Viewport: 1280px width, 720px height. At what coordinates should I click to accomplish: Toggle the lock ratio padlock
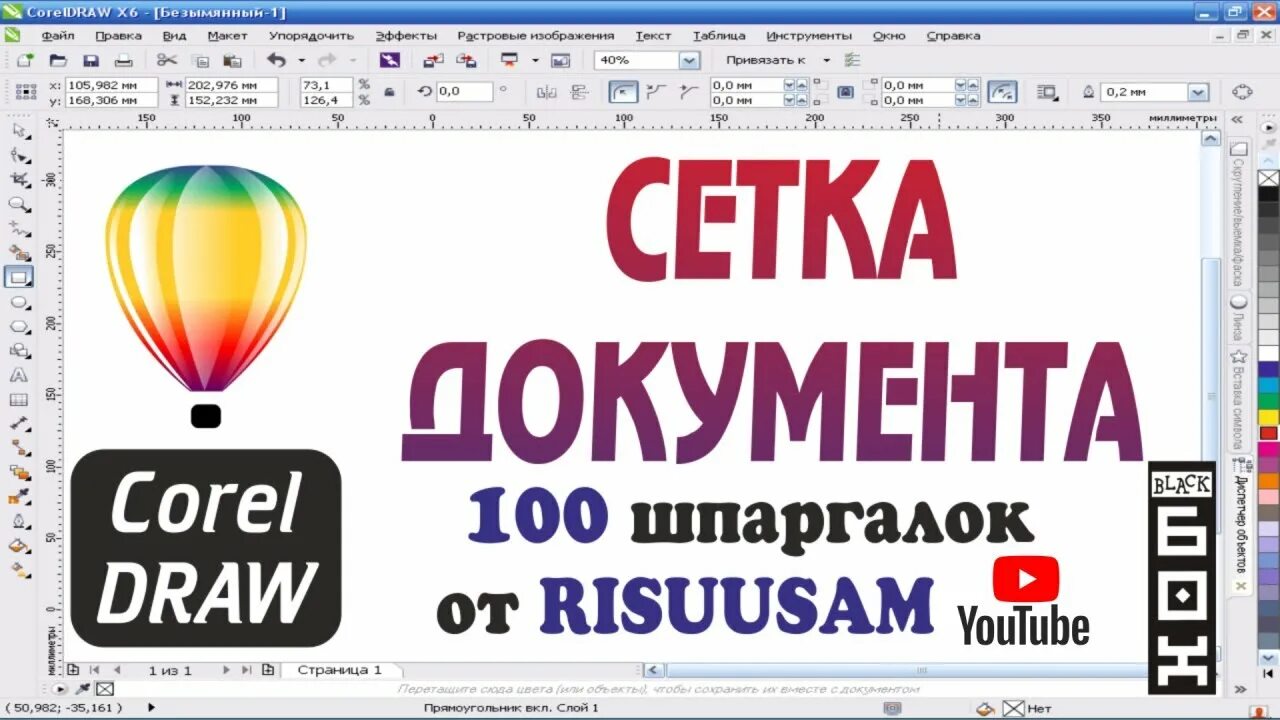tap(389, 92)
